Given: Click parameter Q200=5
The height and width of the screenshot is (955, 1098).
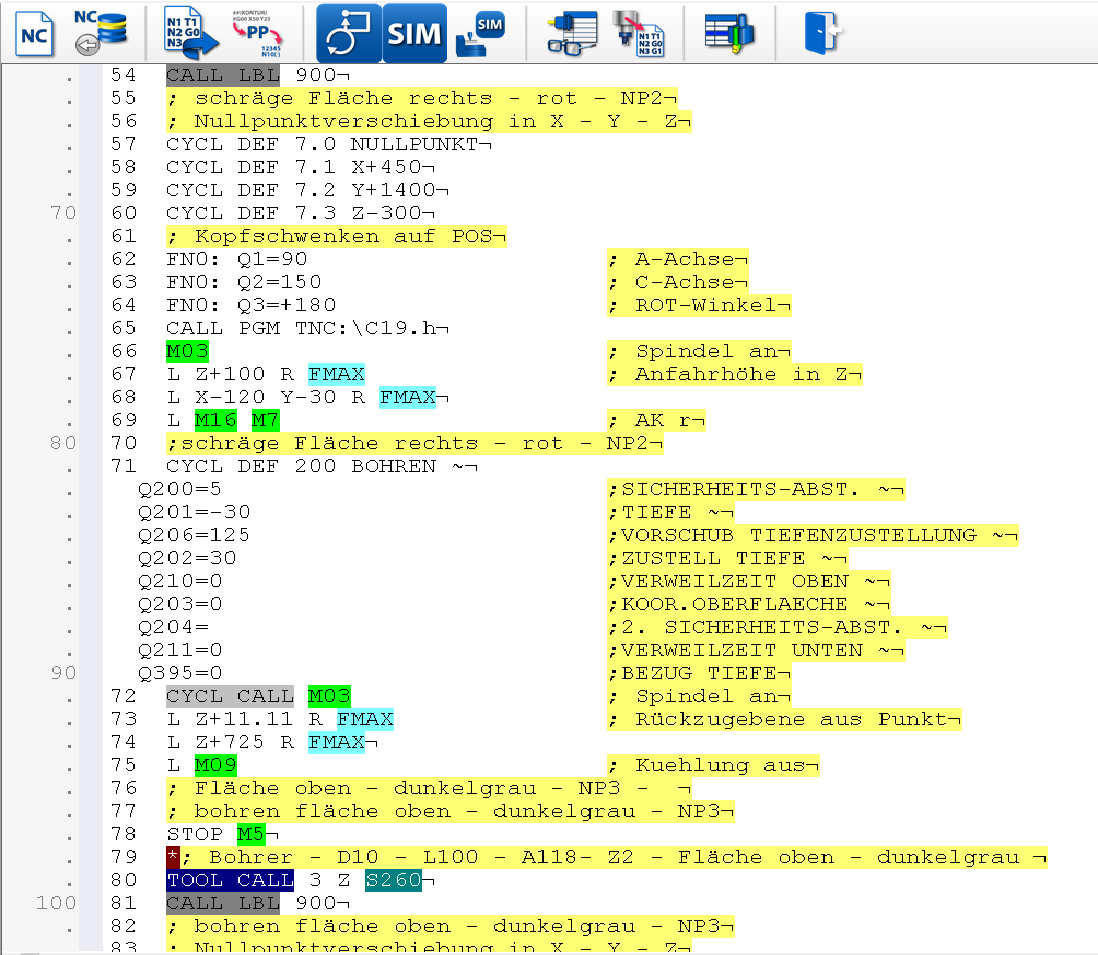Looking at the screenshot, I should (180, 489).
